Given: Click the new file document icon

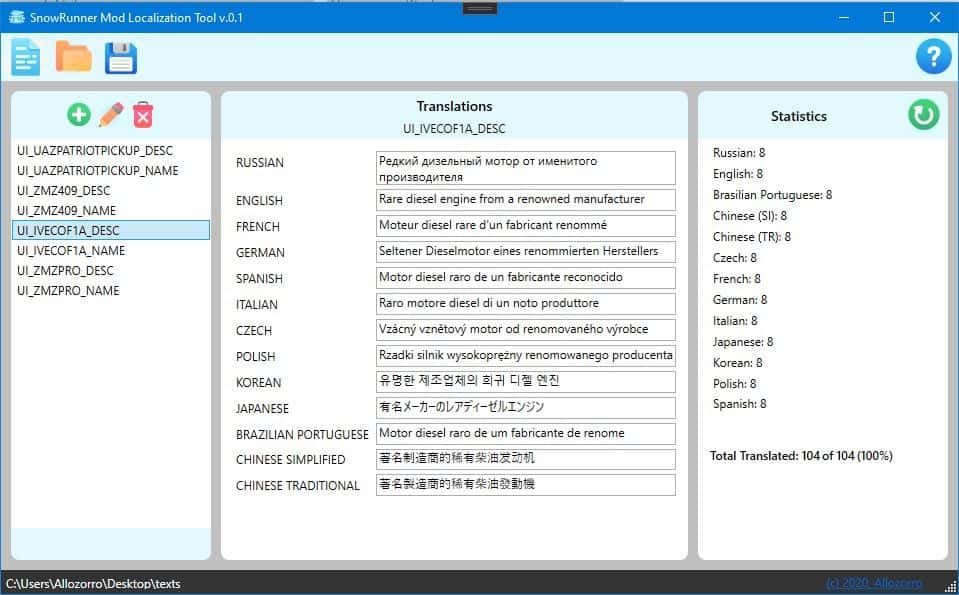Looking at the screenshot, I should coord(26,58).
